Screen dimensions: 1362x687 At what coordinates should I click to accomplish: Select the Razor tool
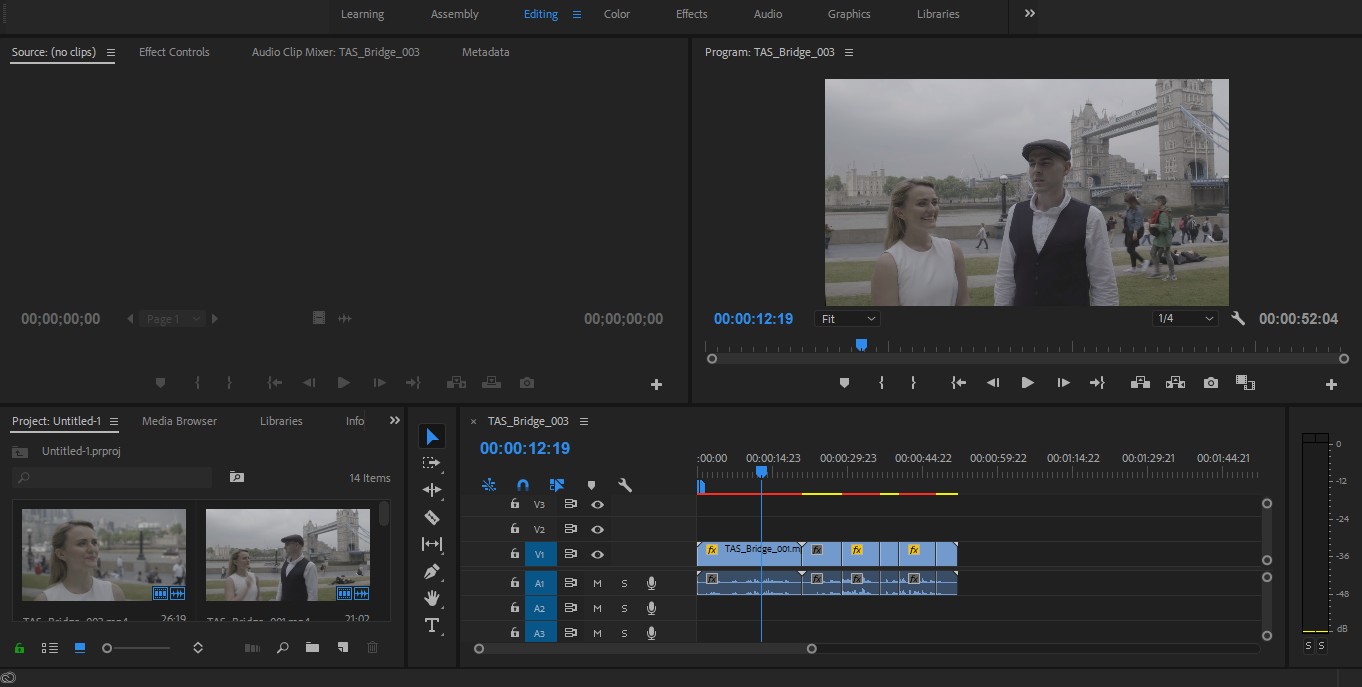coord(432,517)
